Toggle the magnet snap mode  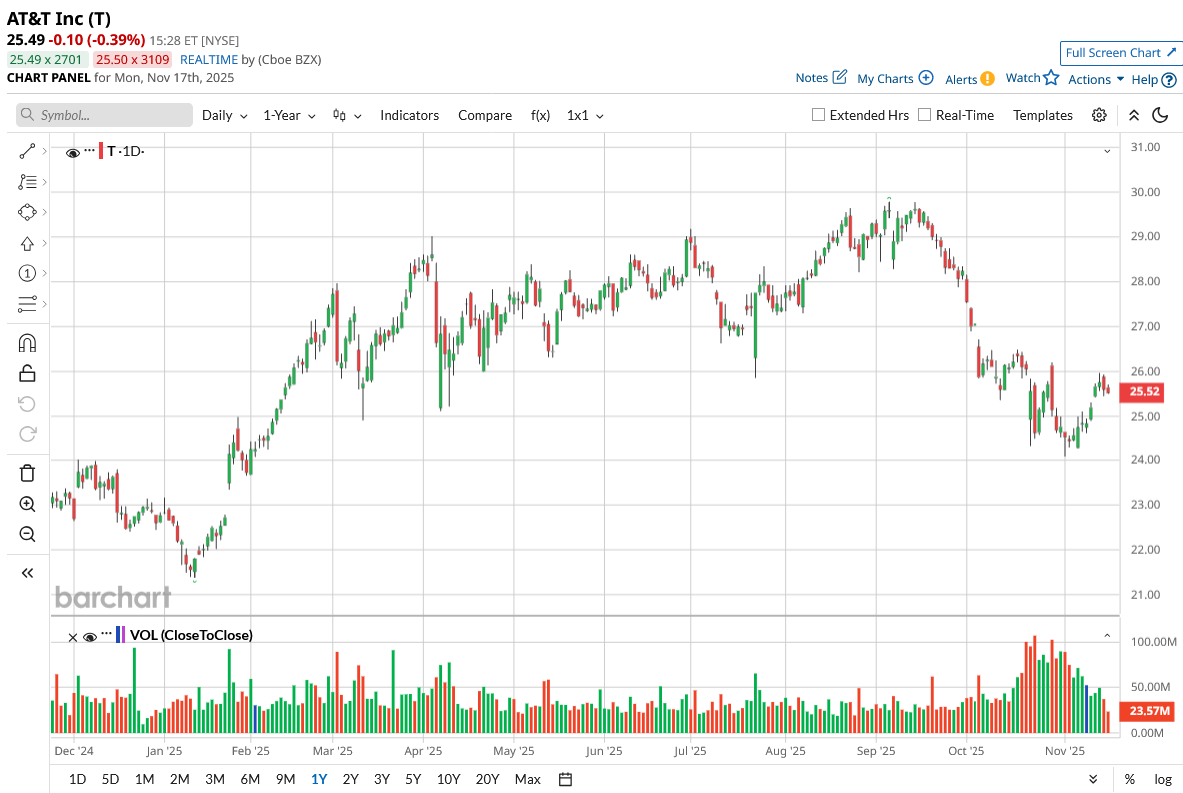coord(27,343)
